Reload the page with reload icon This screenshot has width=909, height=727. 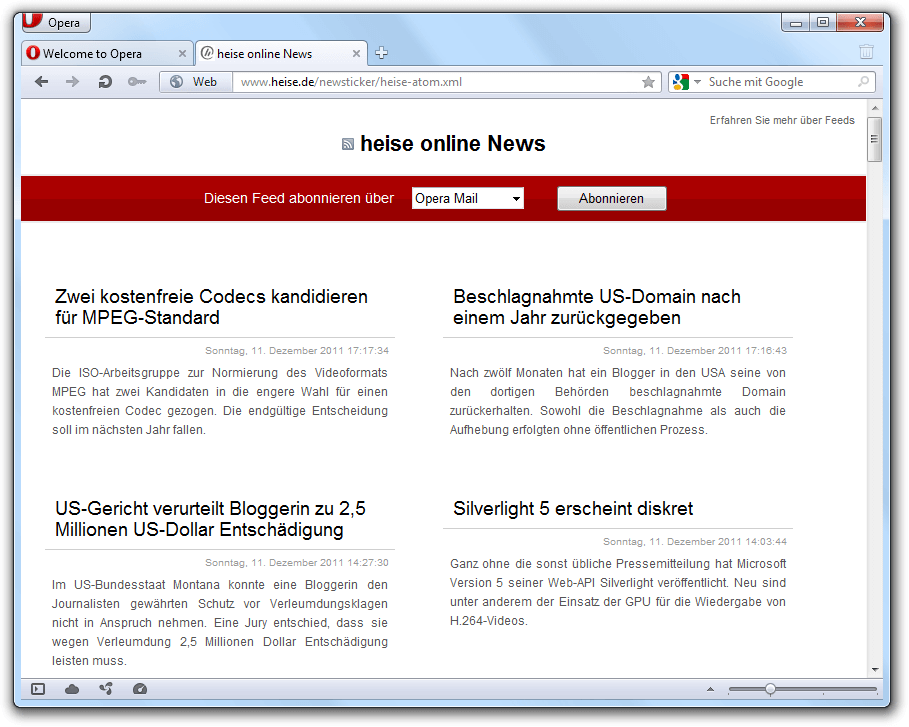pos(105,82)
